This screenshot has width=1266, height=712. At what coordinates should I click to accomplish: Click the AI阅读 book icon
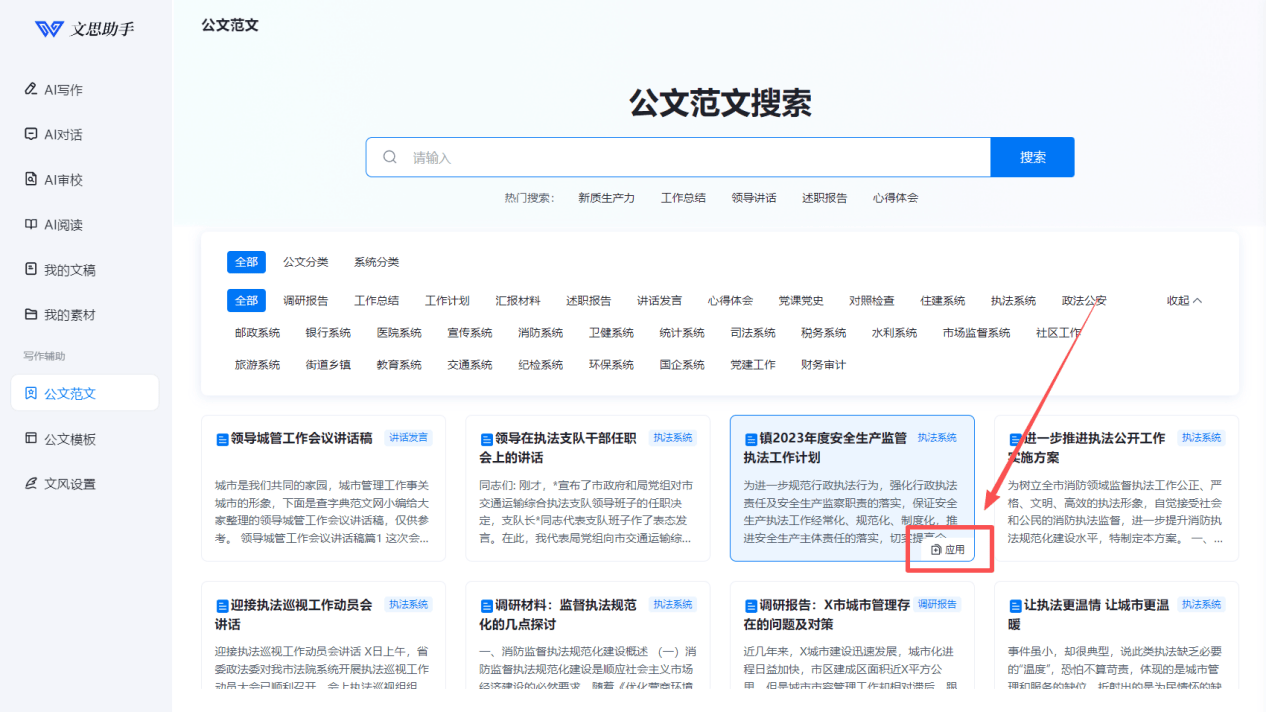coord(31,225)
